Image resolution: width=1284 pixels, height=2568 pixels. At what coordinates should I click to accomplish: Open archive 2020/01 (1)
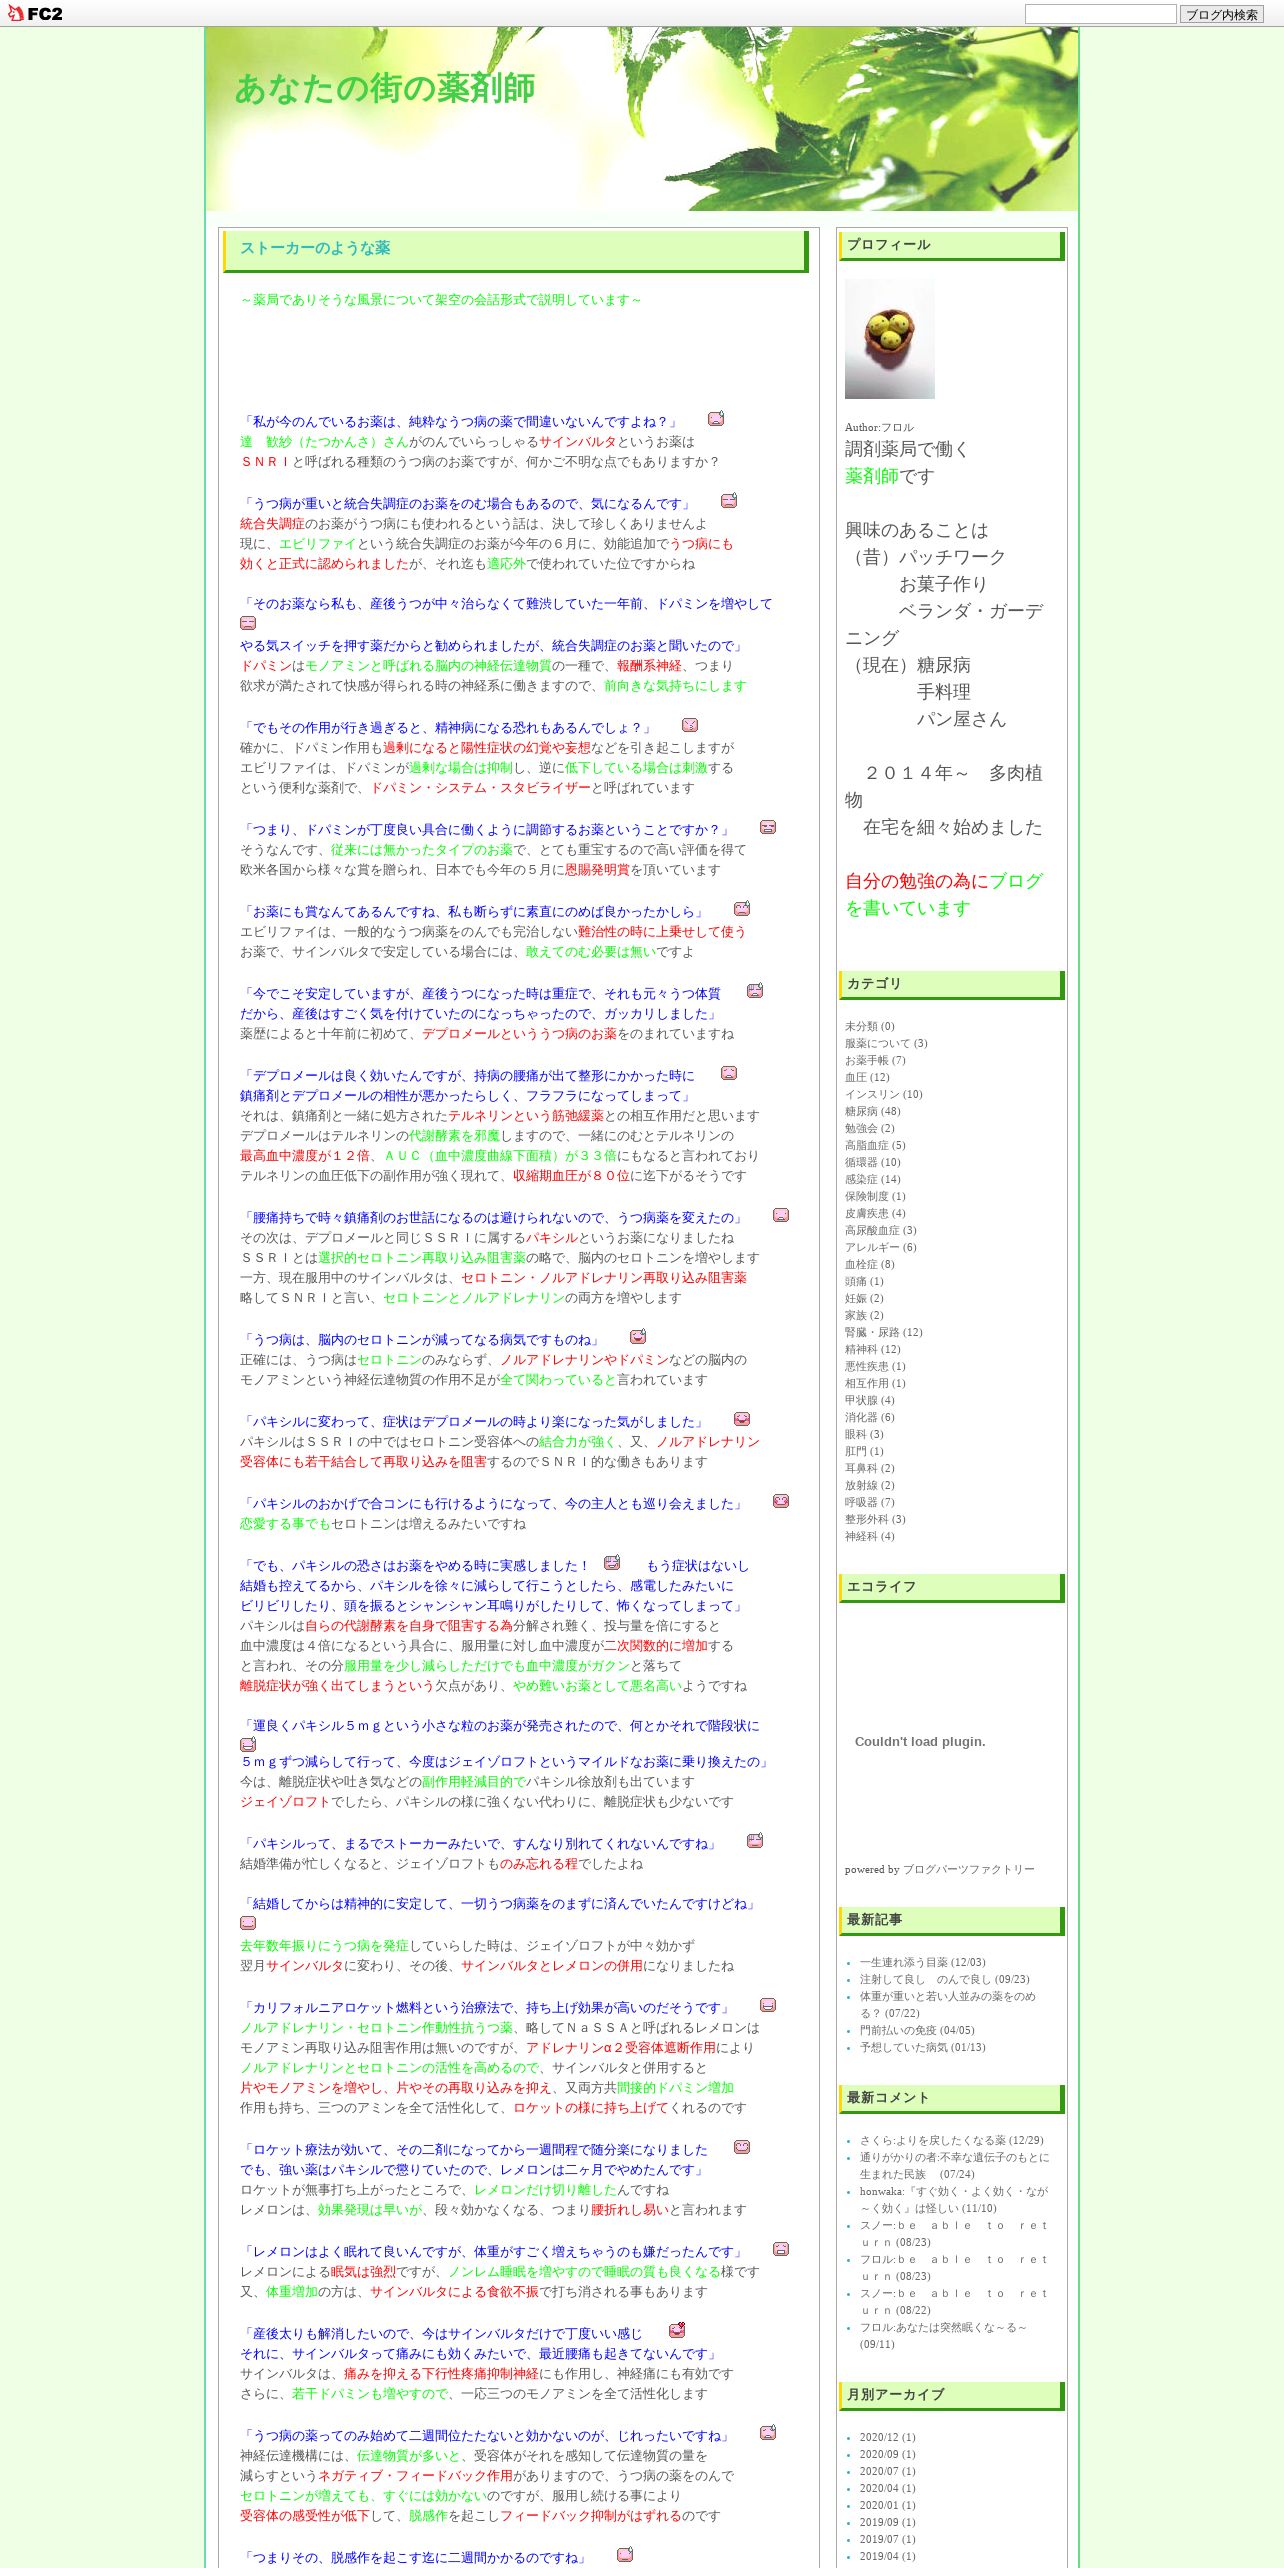[887, 2505]
